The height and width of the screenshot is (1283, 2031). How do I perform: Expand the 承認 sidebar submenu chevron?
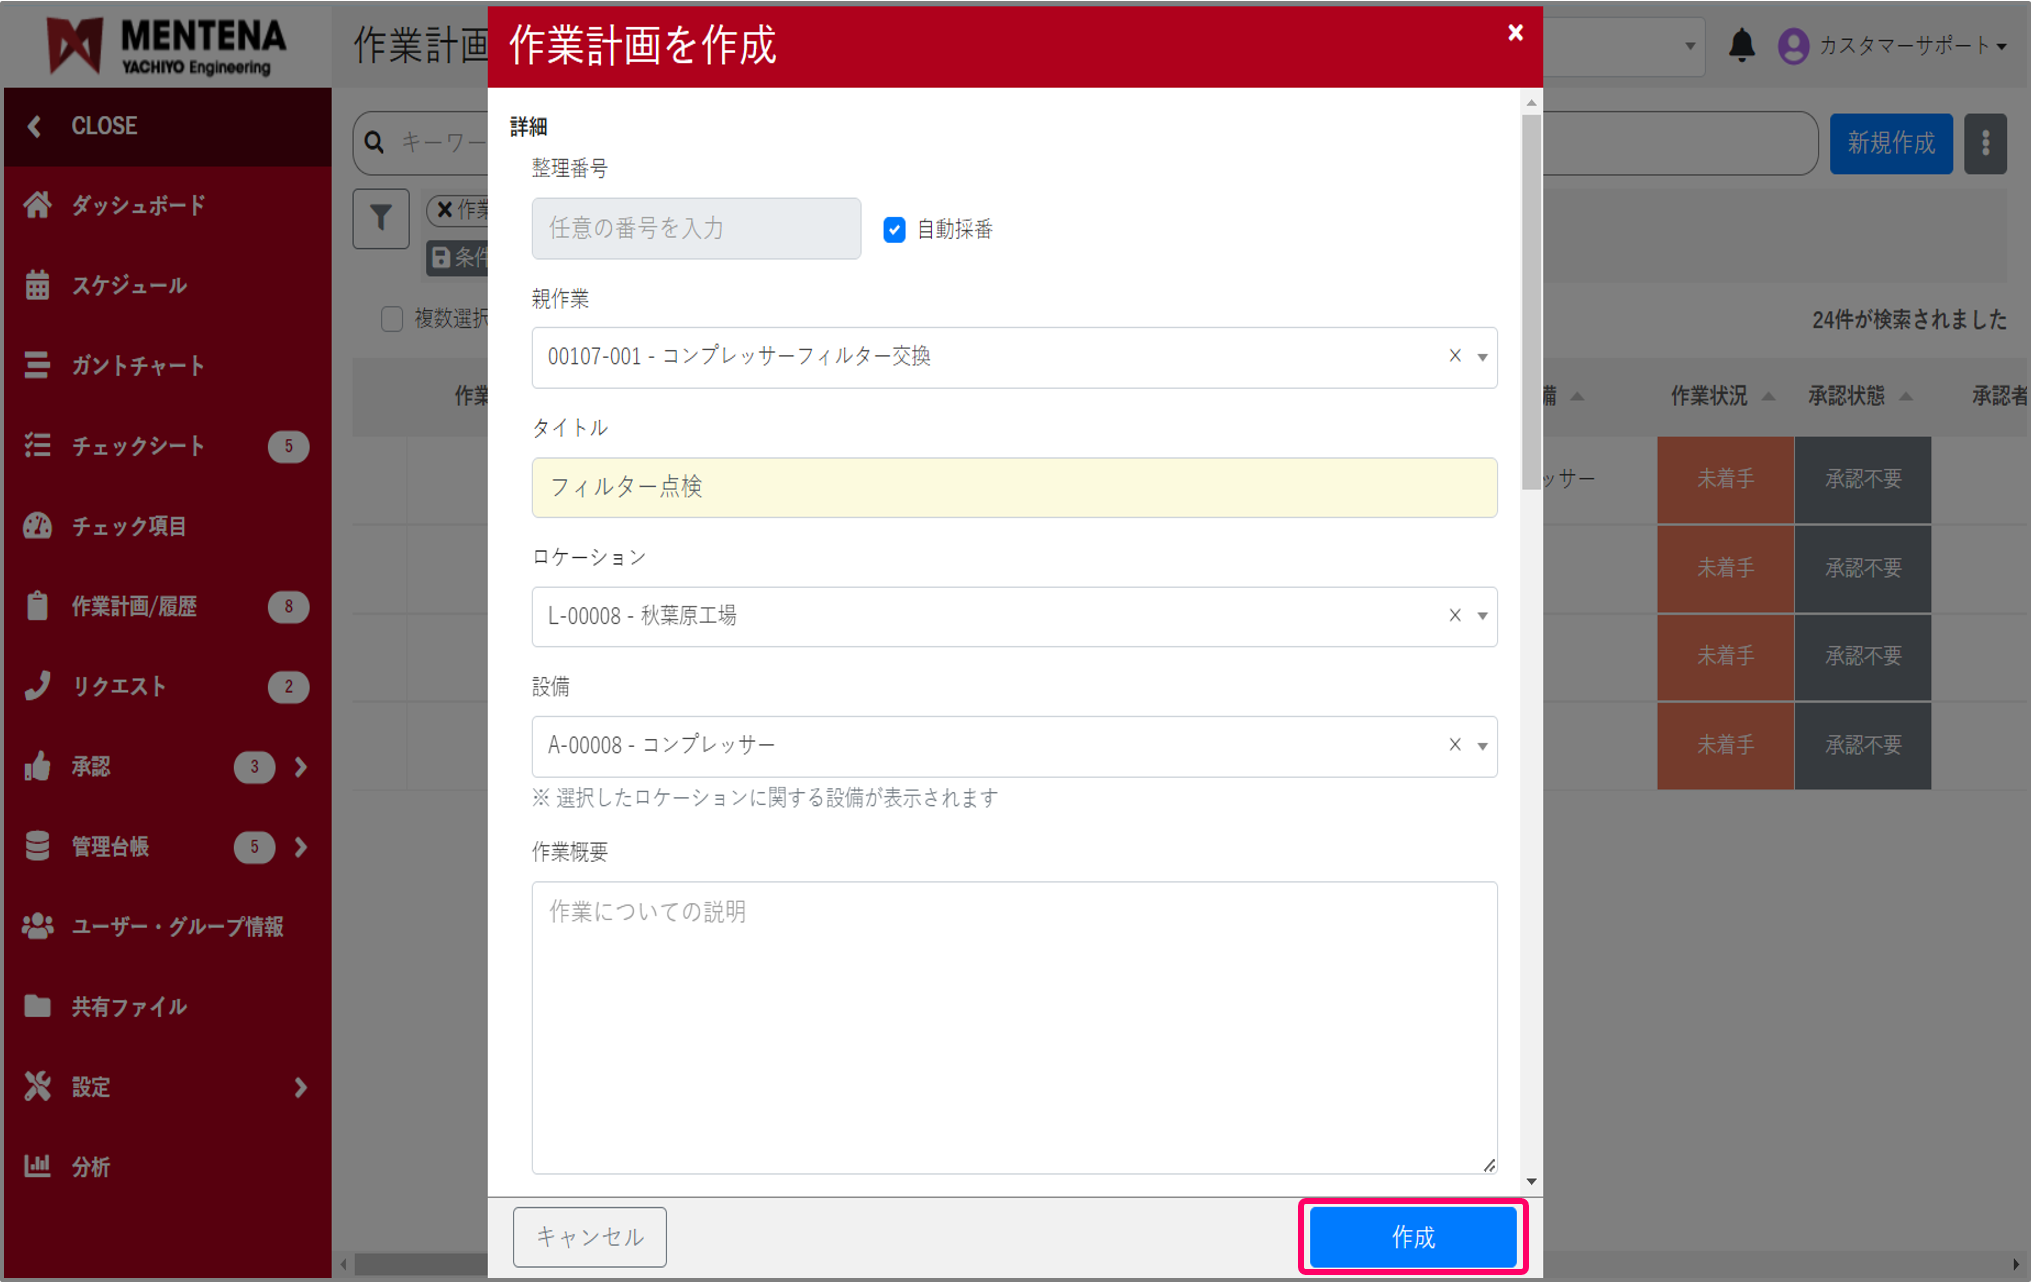tap(301, 767)
